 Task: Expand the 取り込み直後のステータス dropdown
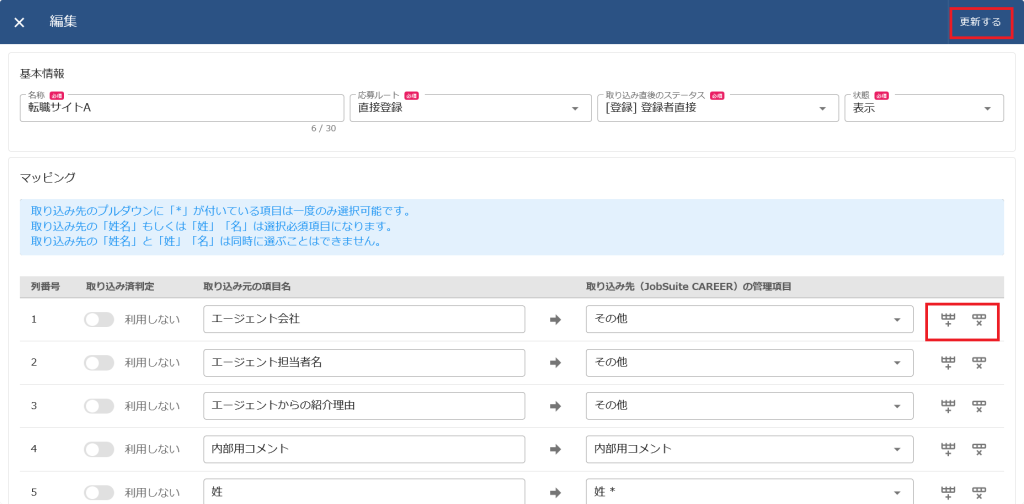pos(717,108)
